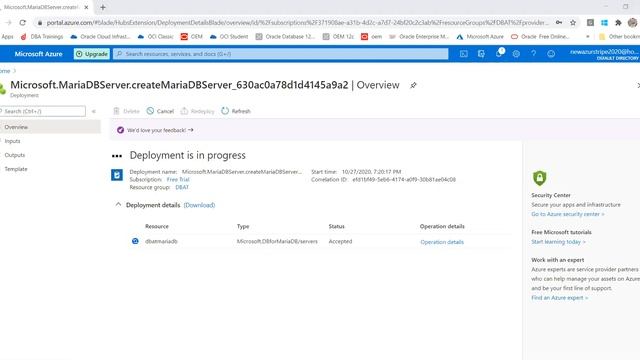Screen dimensions: 640x360
Task: Open the Oracle Enterprise M... bookmark
Action: tap(419, 37)
